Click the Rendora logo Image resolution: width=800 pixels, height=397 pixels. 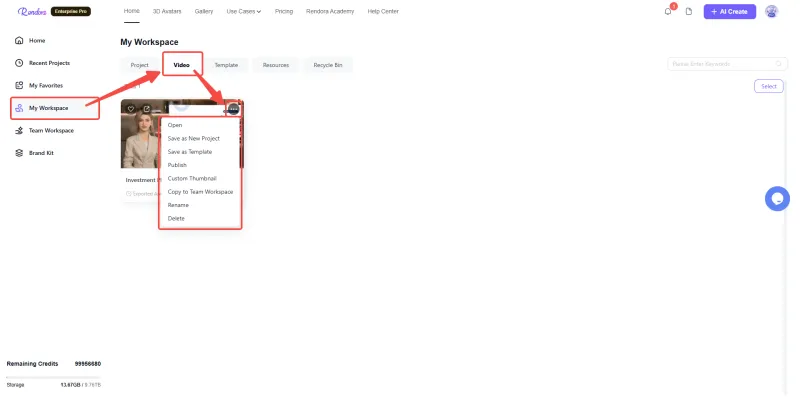coord(32,11)
